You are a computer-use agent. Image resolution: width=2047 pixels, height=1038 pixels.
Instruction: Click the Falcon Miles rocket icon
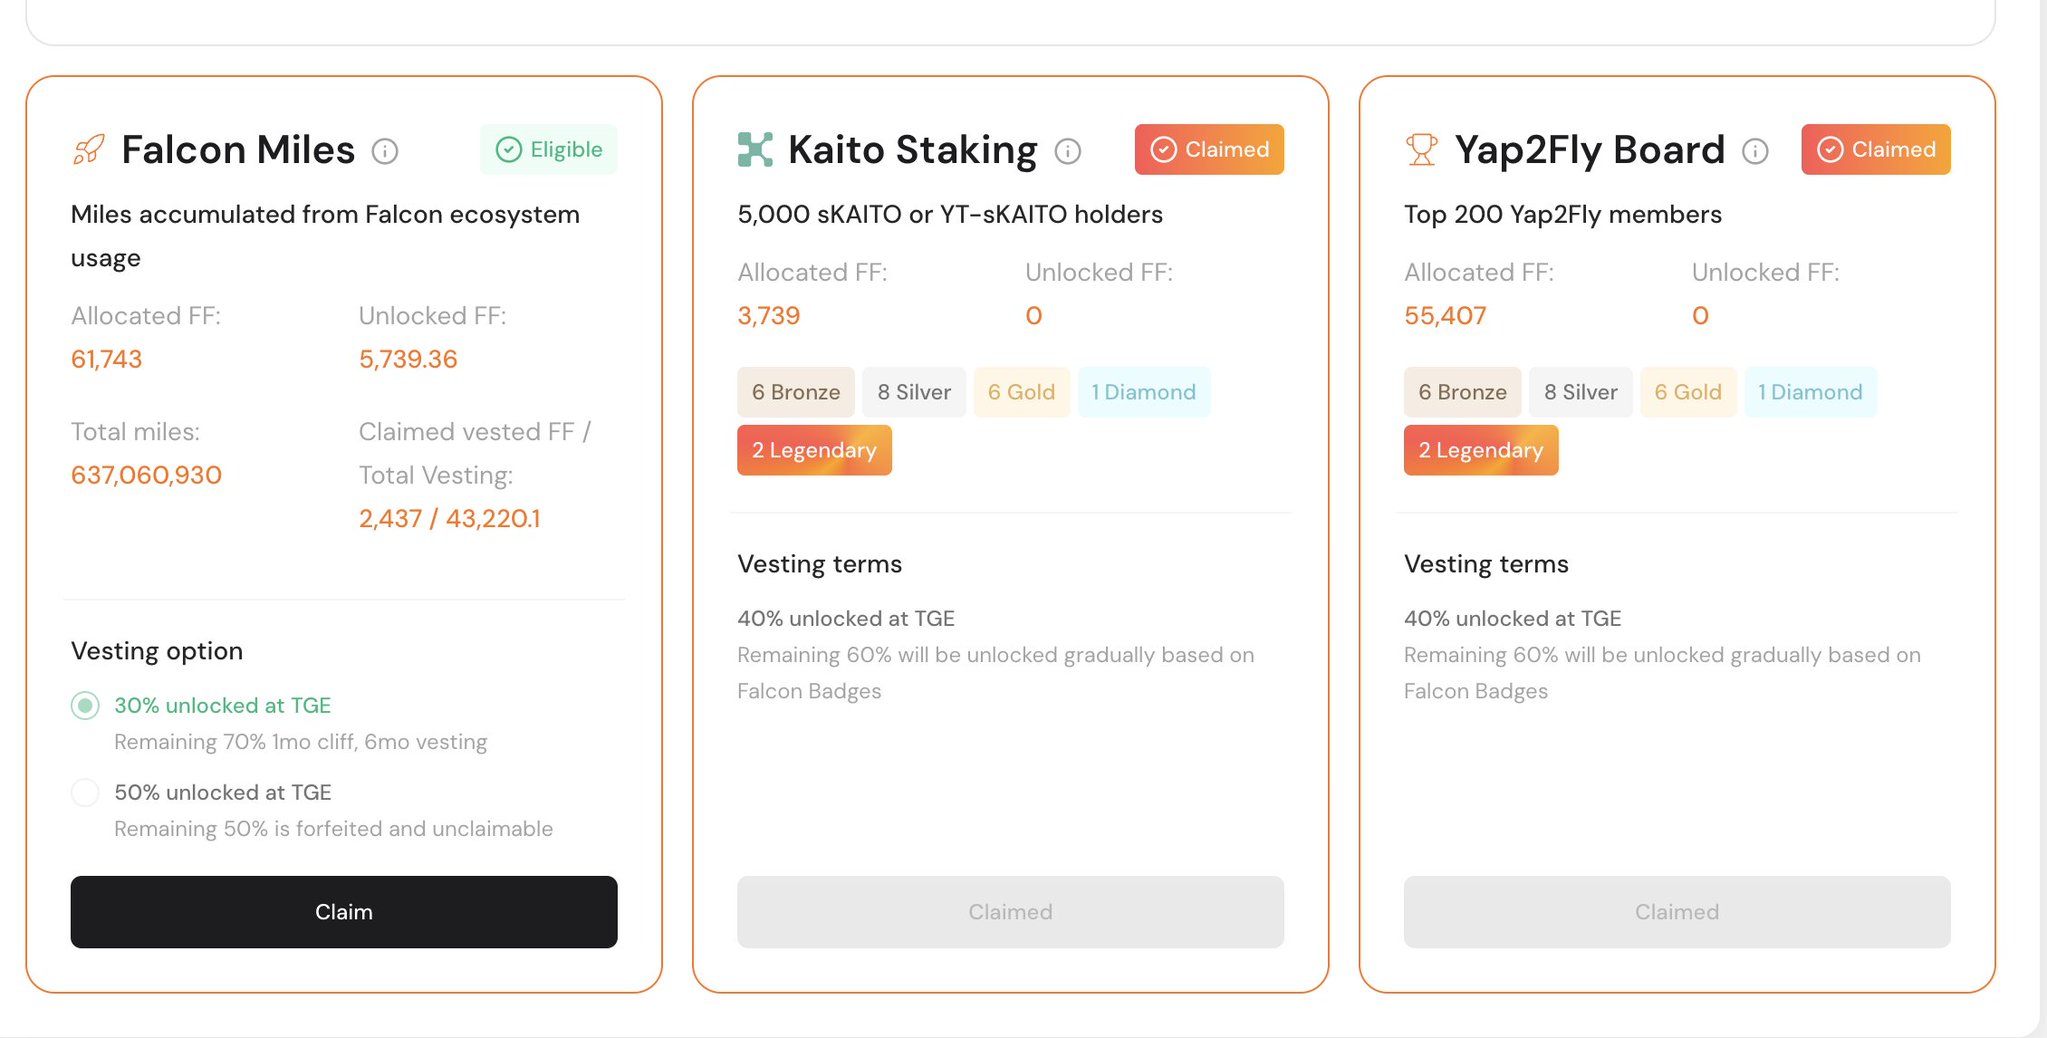89,150
